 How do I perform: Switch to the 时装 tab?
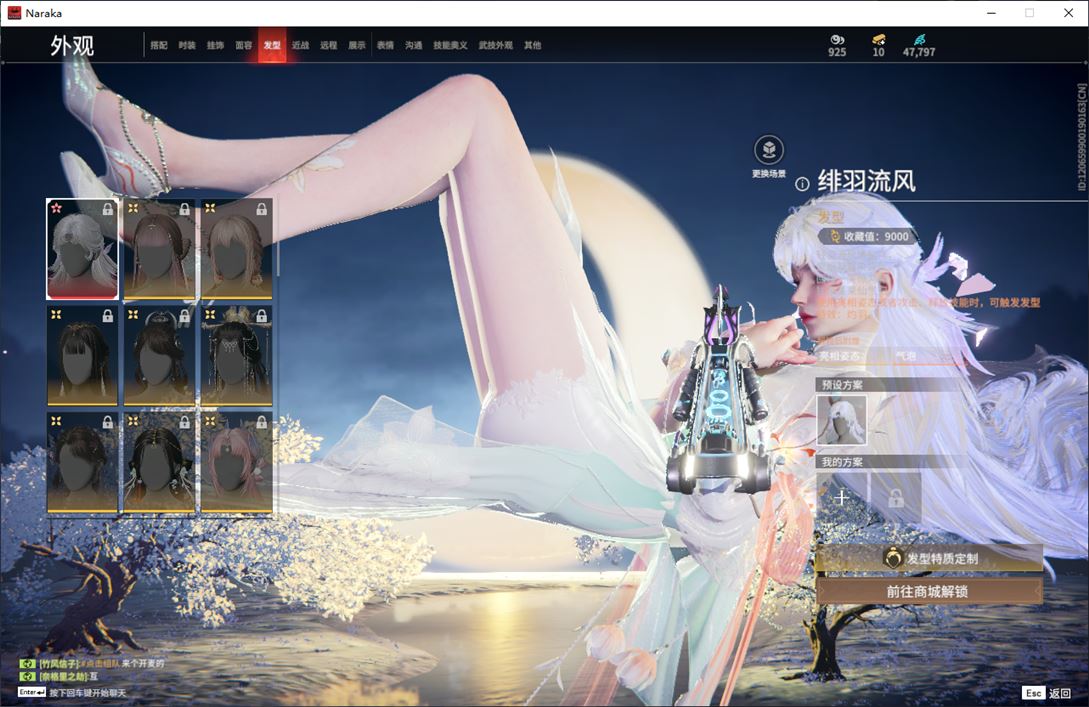[x=187, y=45]
